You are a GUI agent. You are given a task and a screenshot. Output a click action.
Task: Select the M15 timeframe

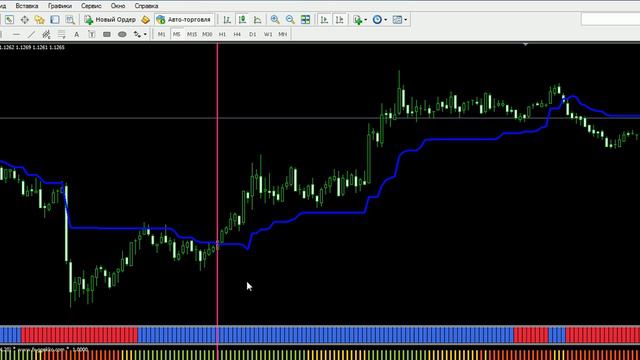click(192, 34)
